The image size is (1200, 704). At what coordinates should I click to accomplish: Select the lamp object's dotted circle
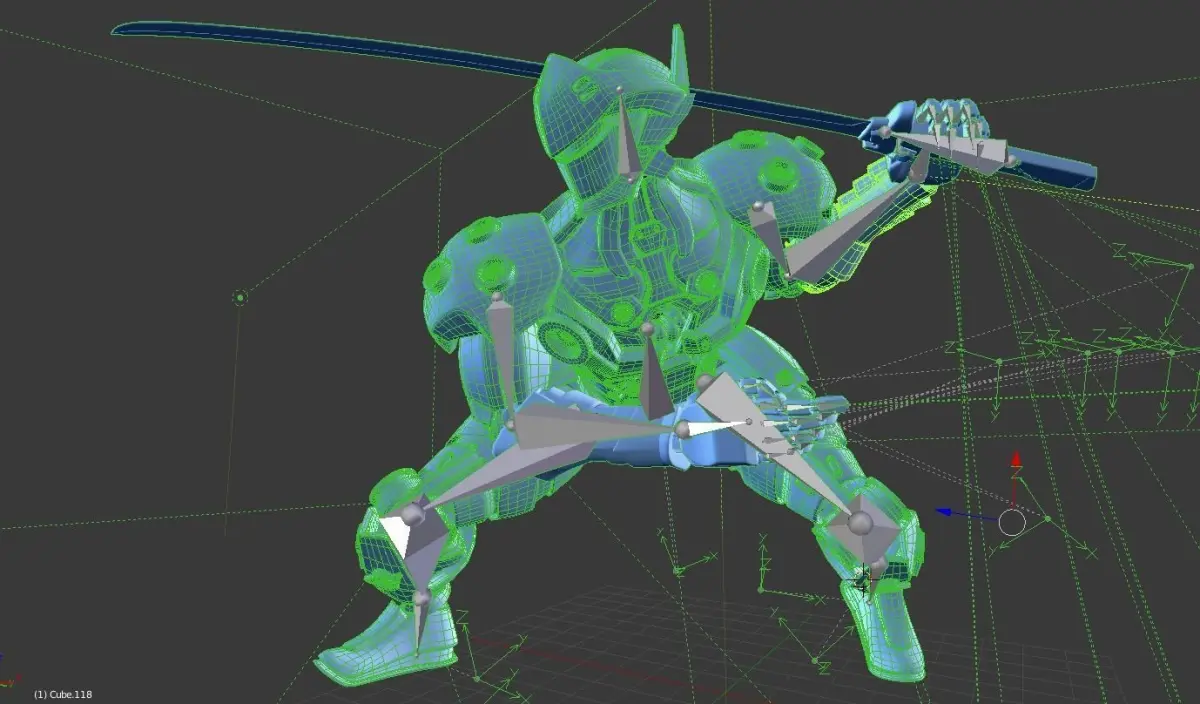240,297
